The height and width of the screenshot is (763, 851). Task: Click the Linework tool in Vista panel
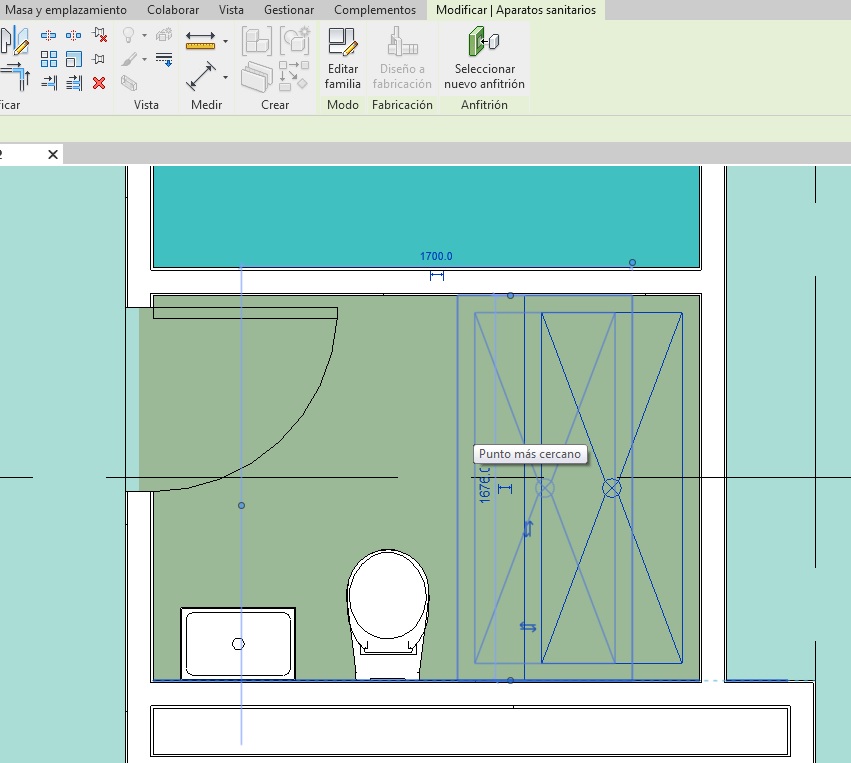pos(165,59)
